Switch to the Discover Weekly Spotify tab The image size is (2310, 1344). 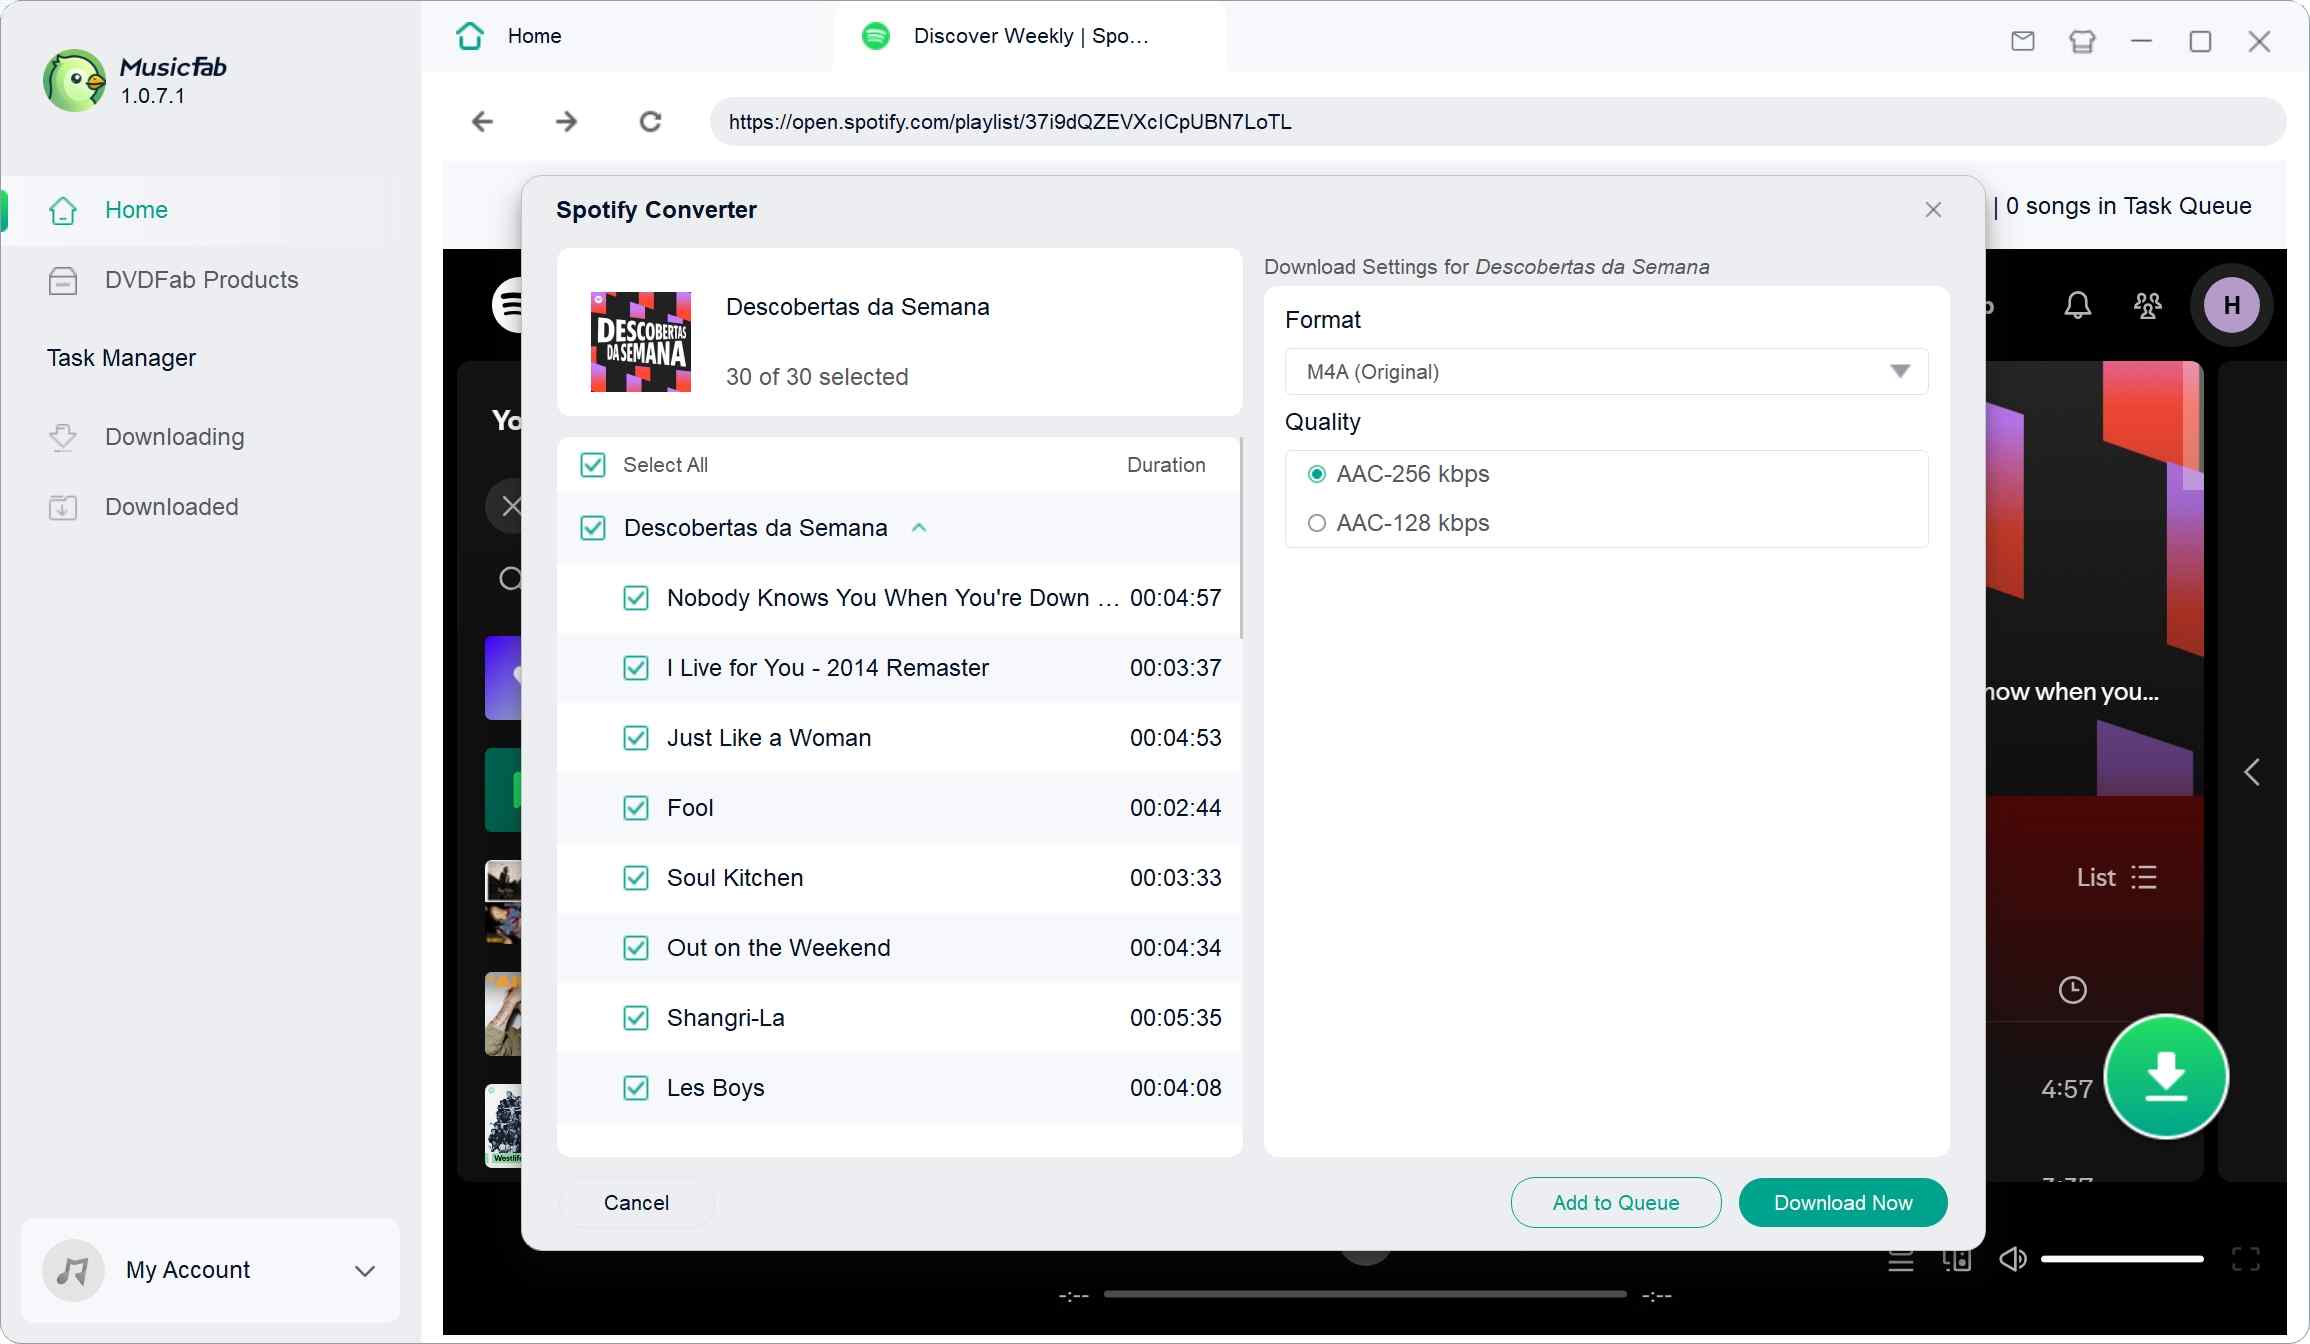[1030, 36]
